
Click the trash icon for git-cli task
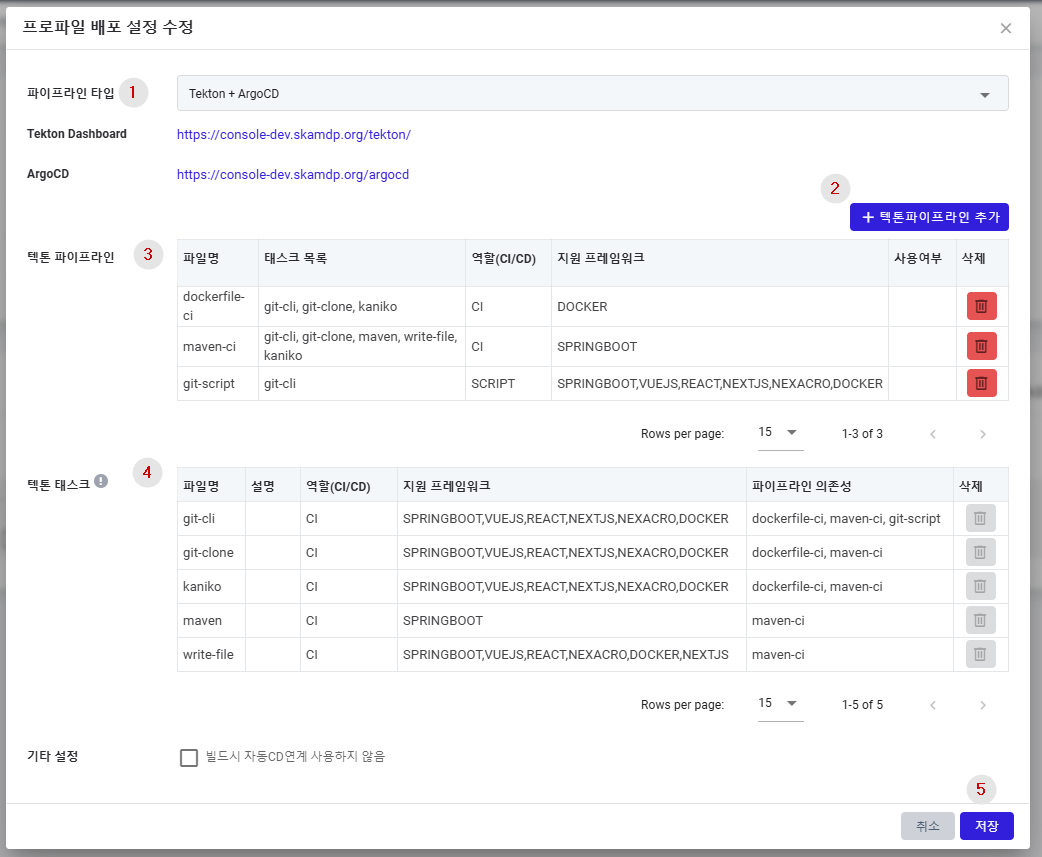click(x=980, y=518)
